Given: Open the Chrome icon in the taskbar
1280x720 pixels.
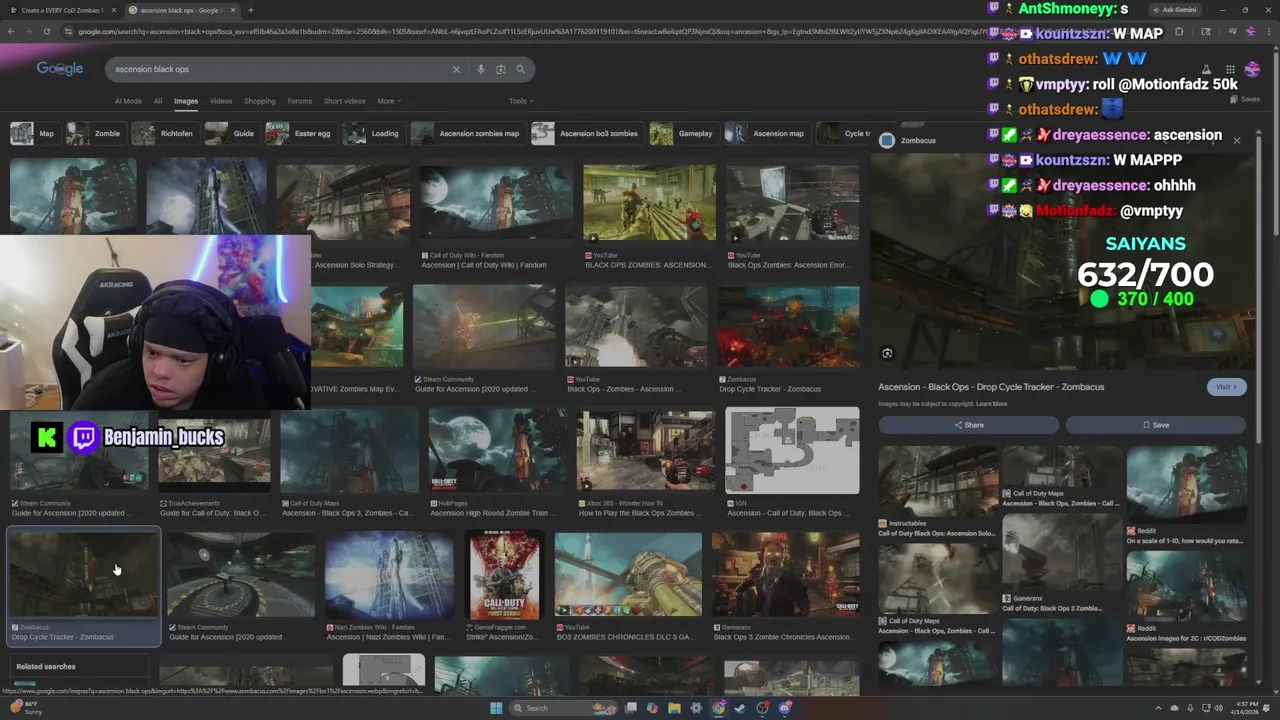Looking at the screenshot, I should (719, 708).
